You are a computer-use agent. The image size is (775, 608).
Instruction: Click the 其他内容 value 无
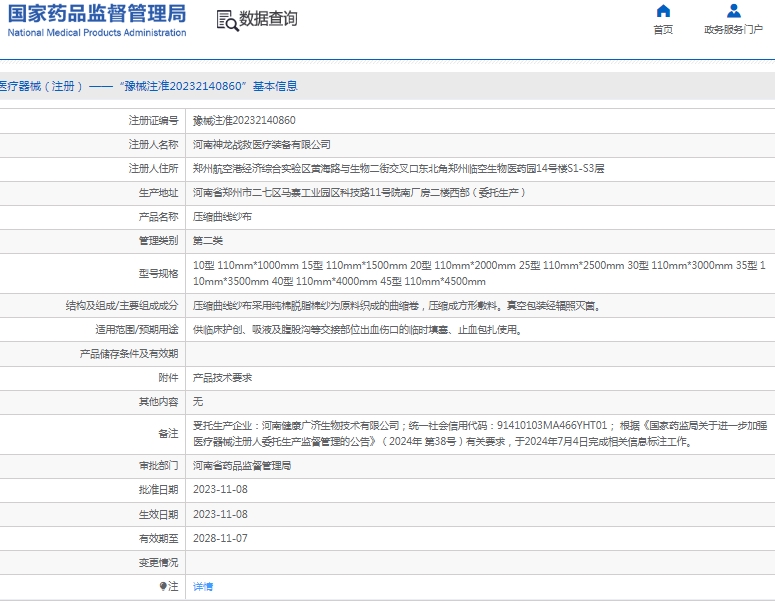coord(198,401)
